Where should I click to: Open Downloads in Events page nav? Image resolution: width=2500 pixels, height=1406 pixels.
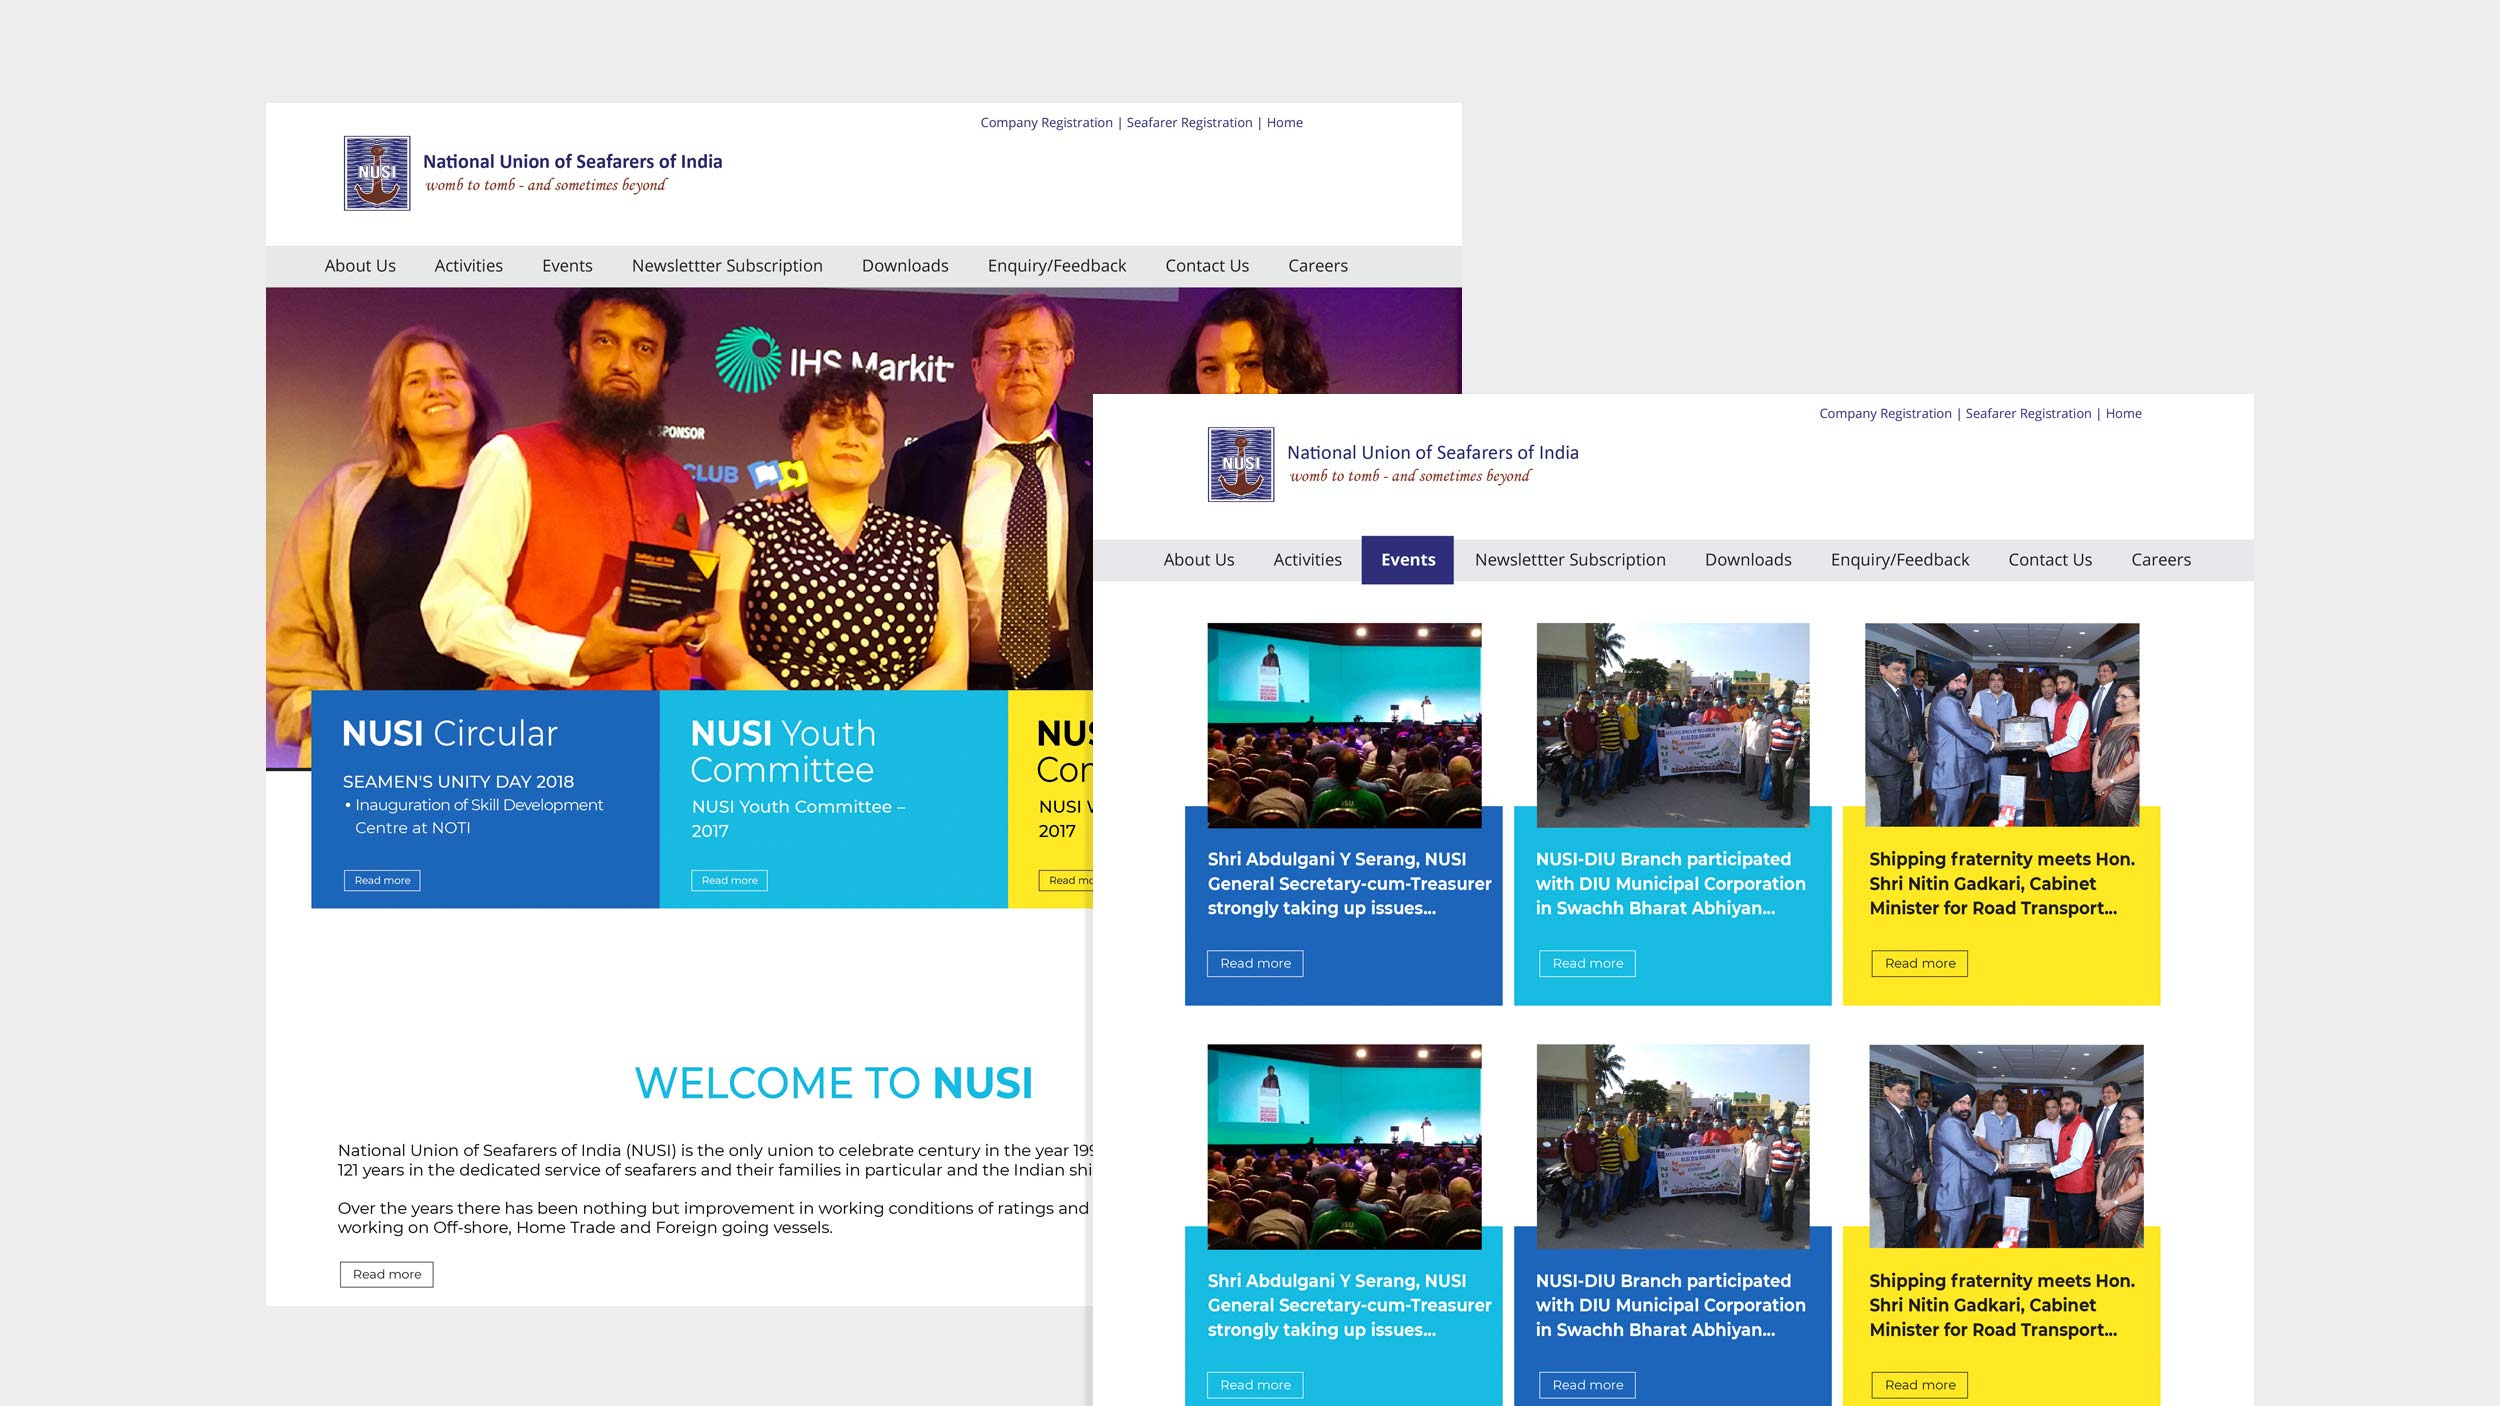[1748, 560]
